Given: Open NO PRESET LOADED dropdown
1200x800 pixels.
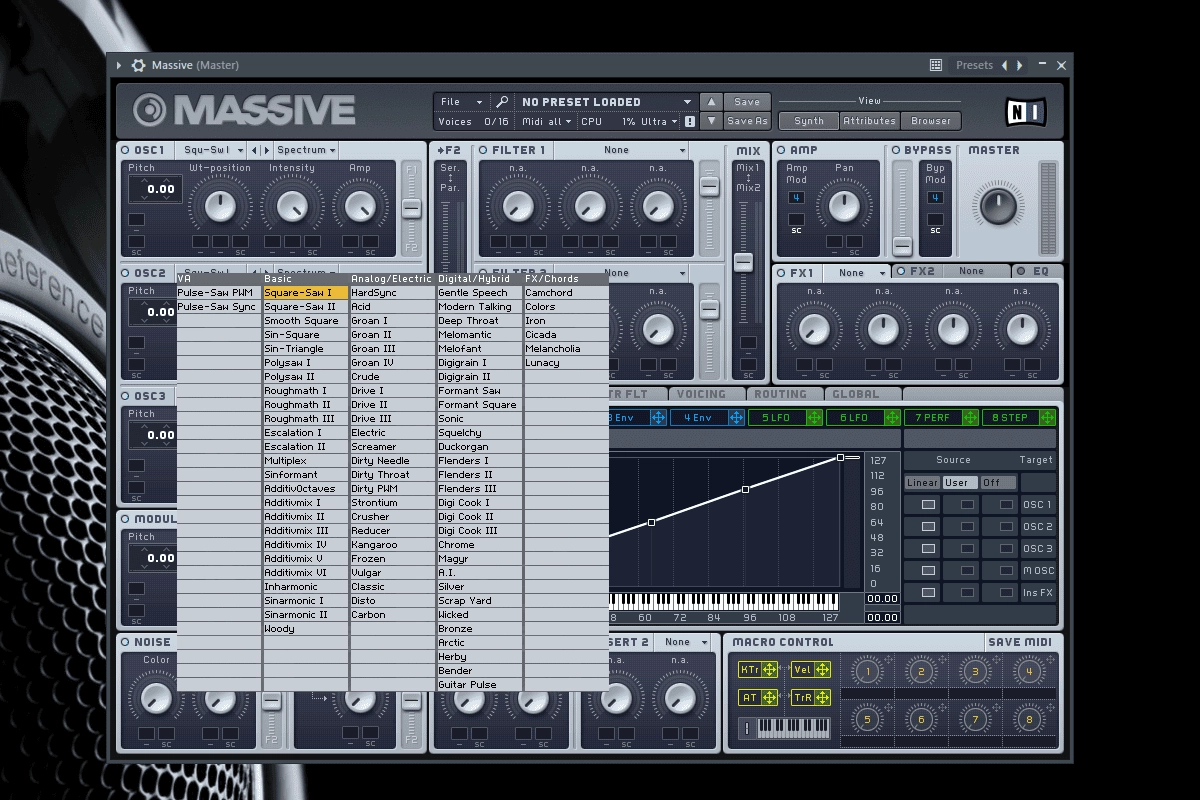Looking at the screenshot, I should (x=605, y=102).
